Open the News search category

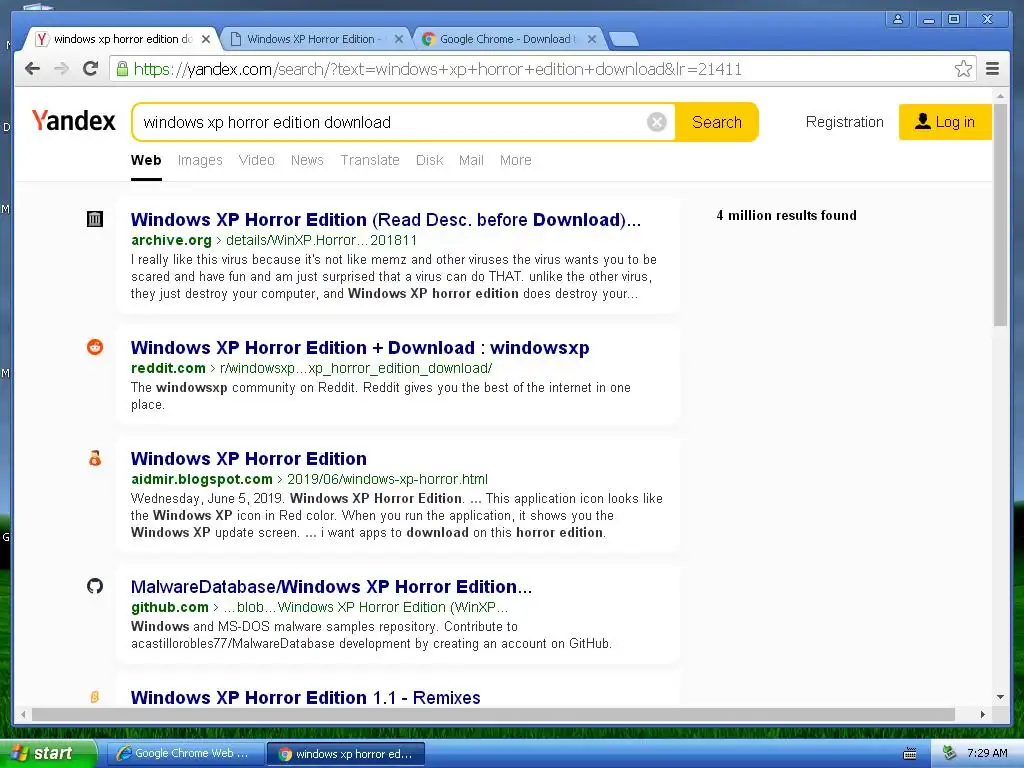(x=307, y=160)
